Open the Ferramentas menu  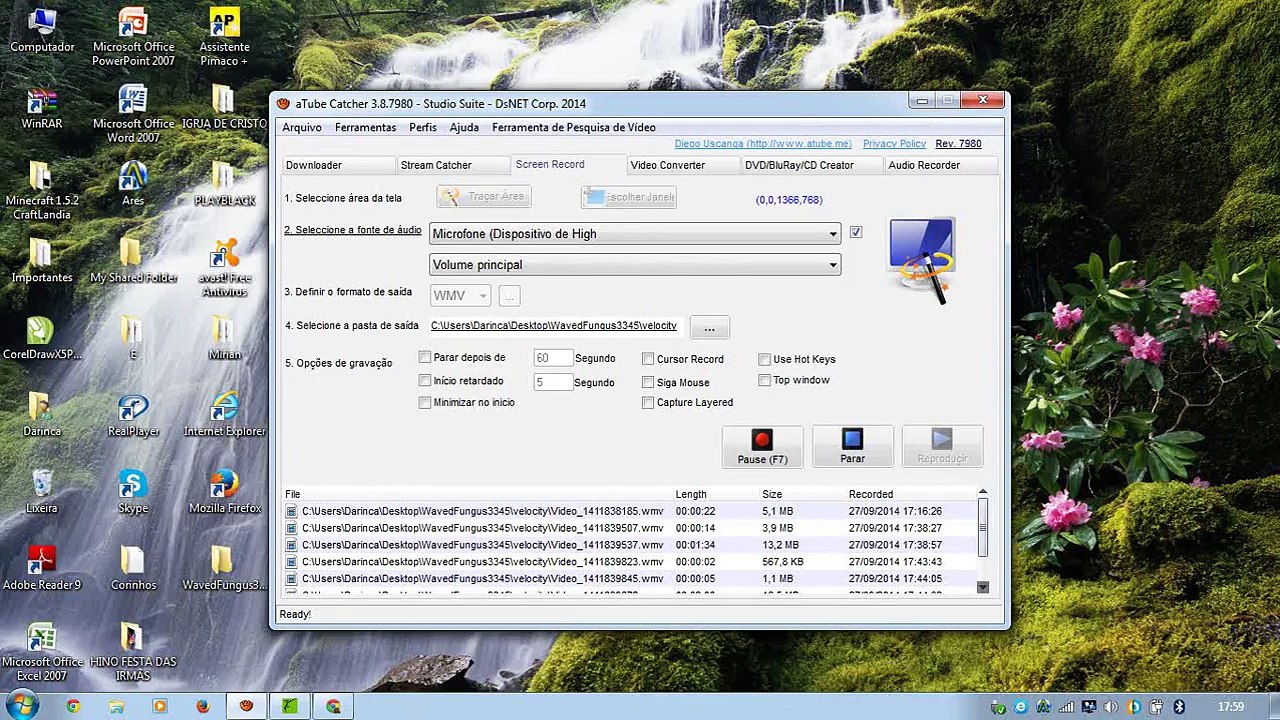tap(366, 127)
